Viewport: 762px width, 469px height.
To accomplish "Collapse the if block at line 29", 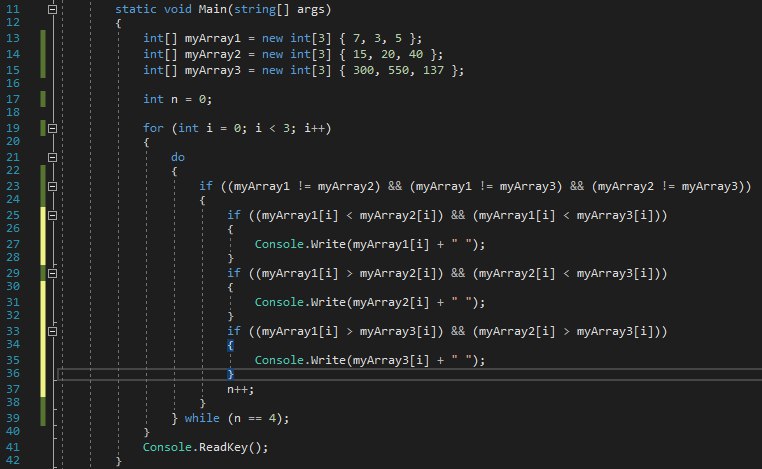I will [x=52, y=273].
